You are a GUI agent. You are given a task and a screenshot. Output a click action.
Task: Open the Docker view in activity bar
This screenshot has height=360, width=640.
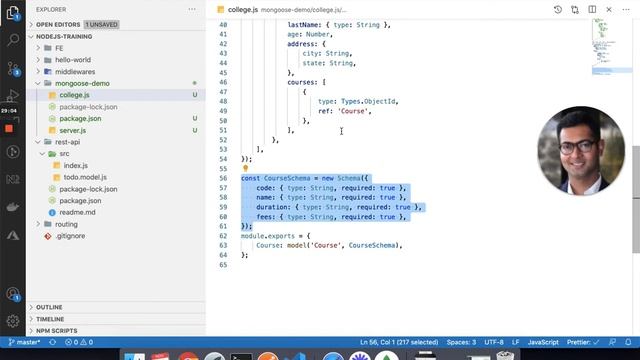coord(13,207)
